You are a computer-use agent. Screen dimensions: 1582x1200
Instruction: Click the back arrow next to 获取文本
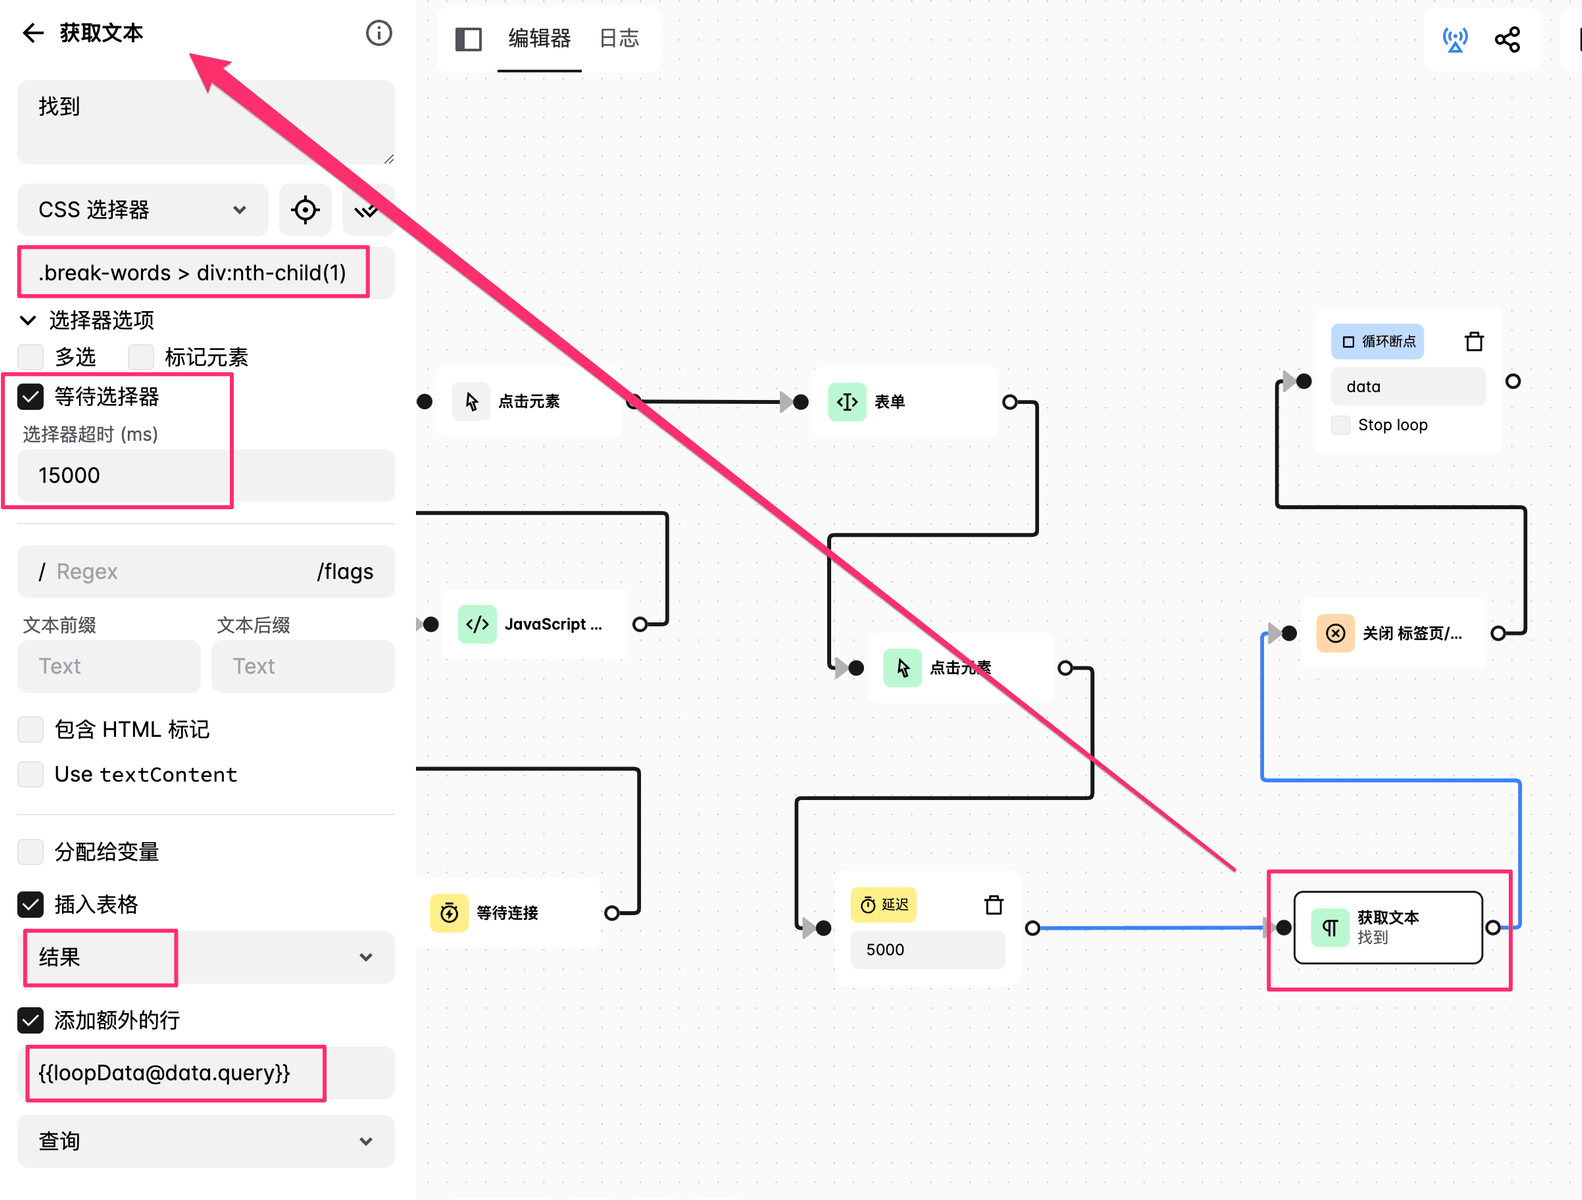33,33
